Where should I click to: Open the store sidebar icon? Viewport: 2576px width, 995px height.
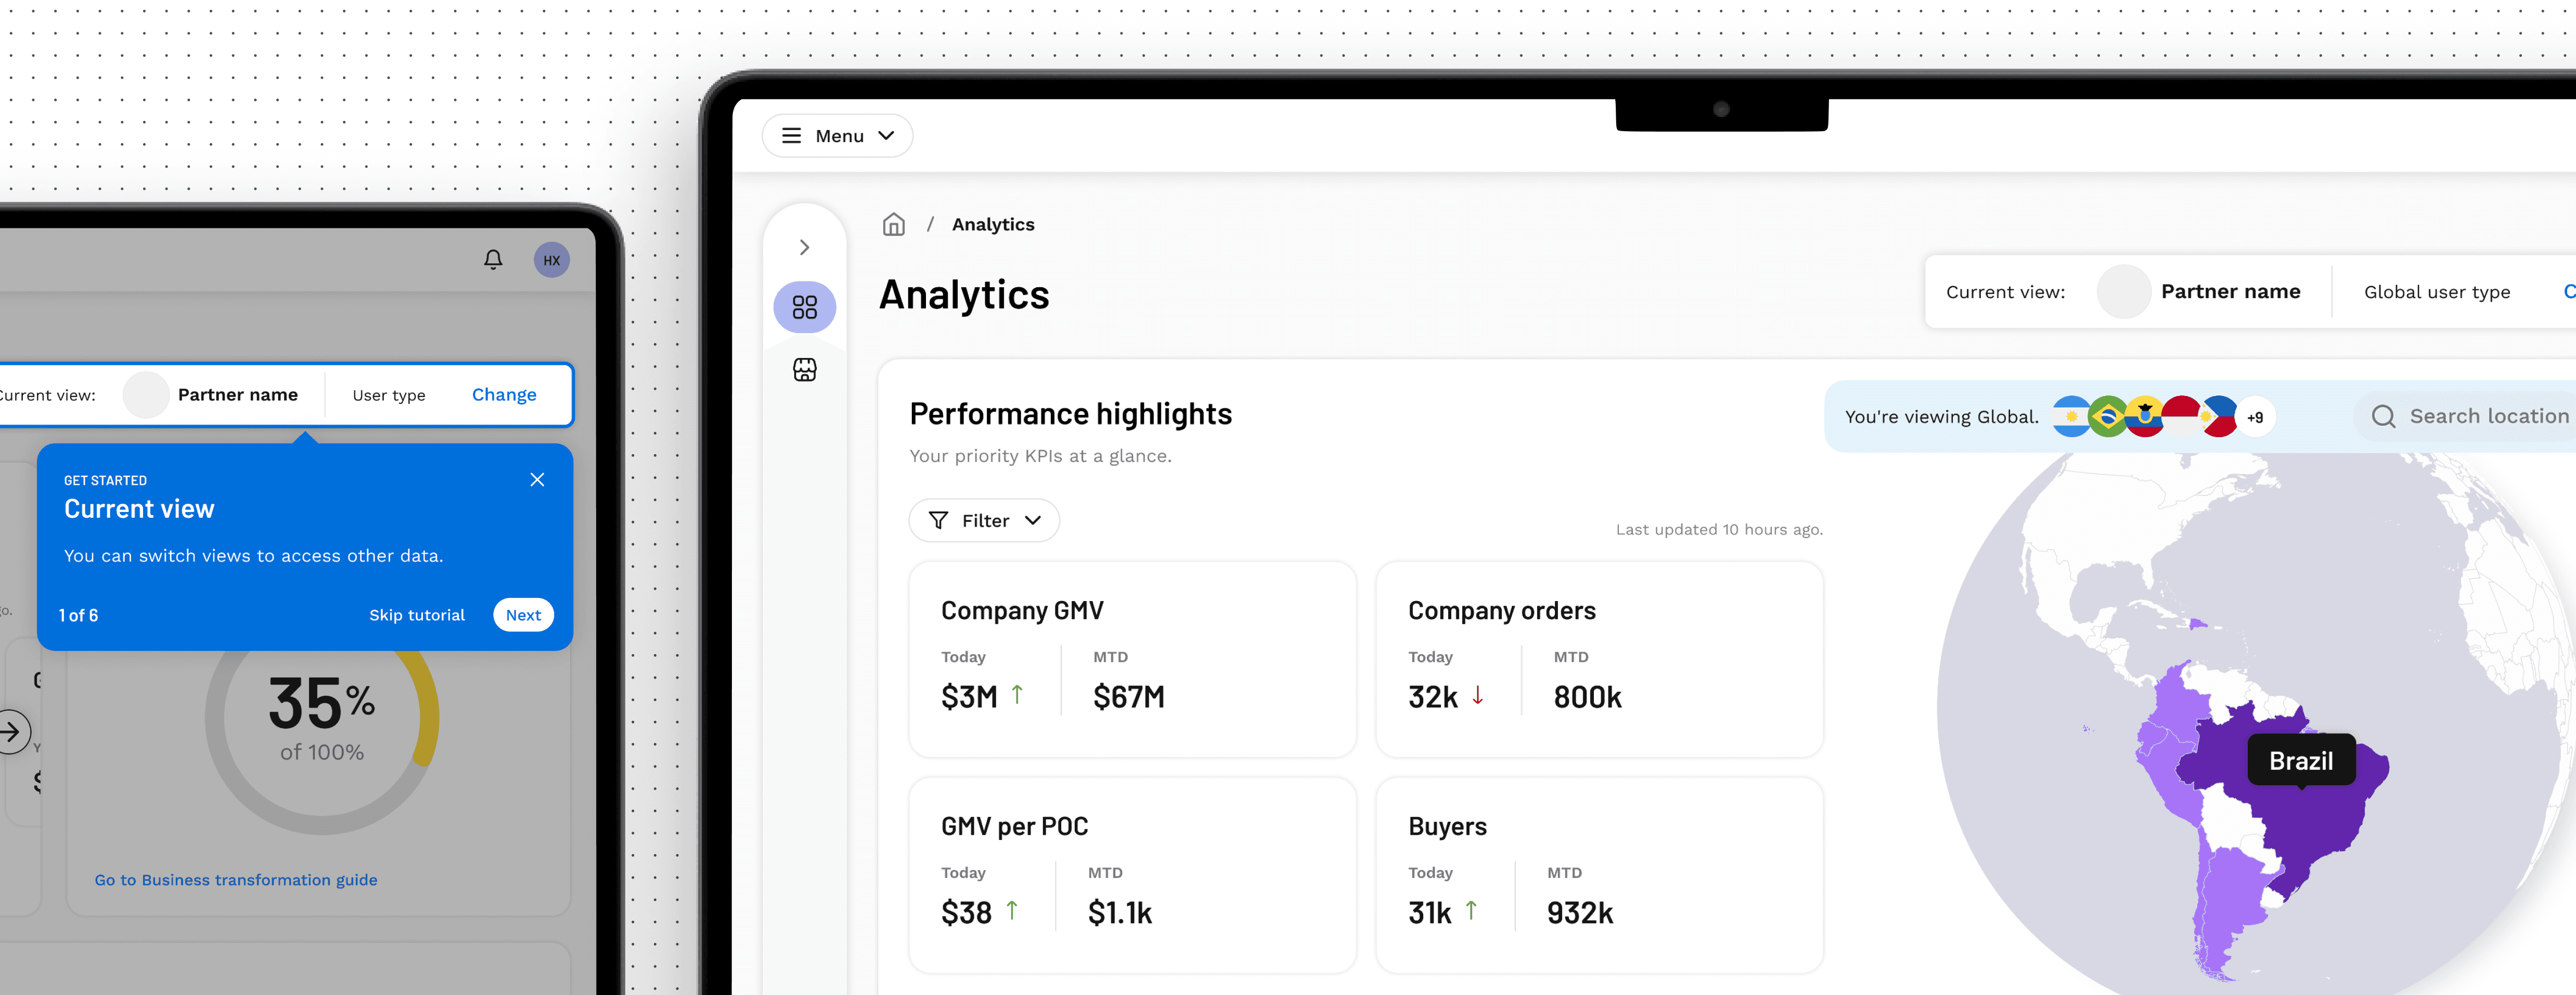[805, 370]
